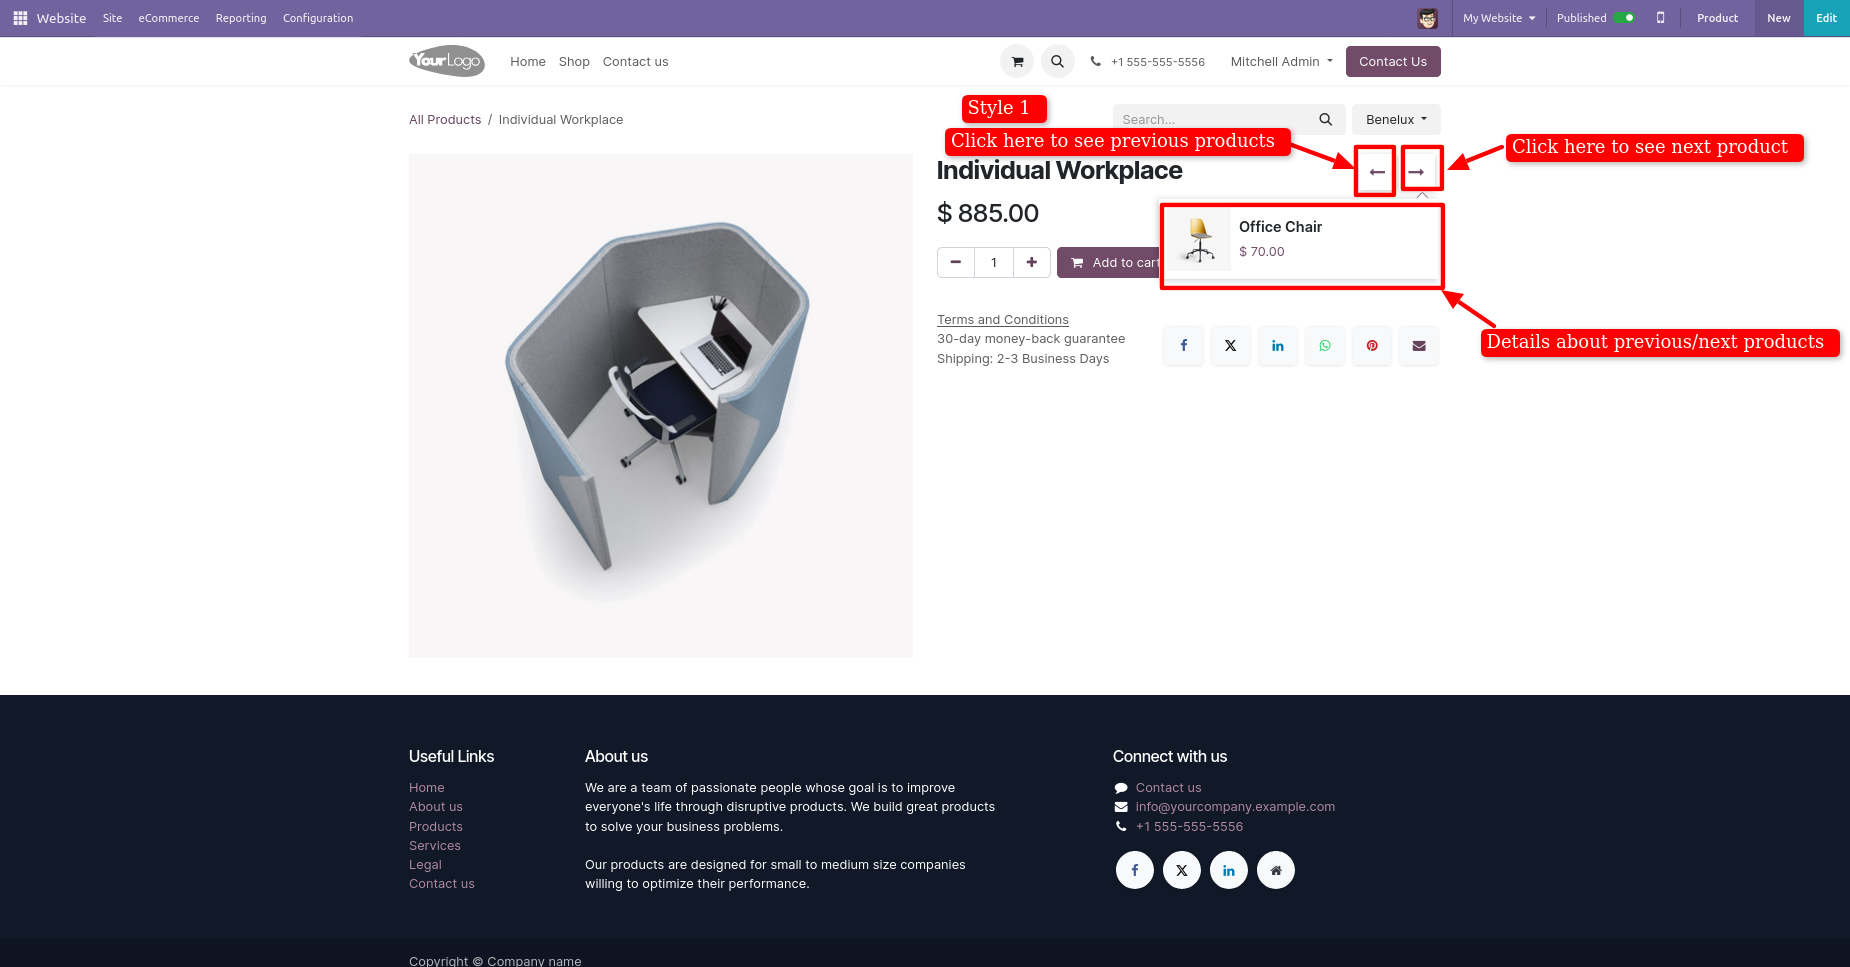This screenshot has height=967, width=1850.
Task: Share product by email icon
Action: coord(1418,345)
